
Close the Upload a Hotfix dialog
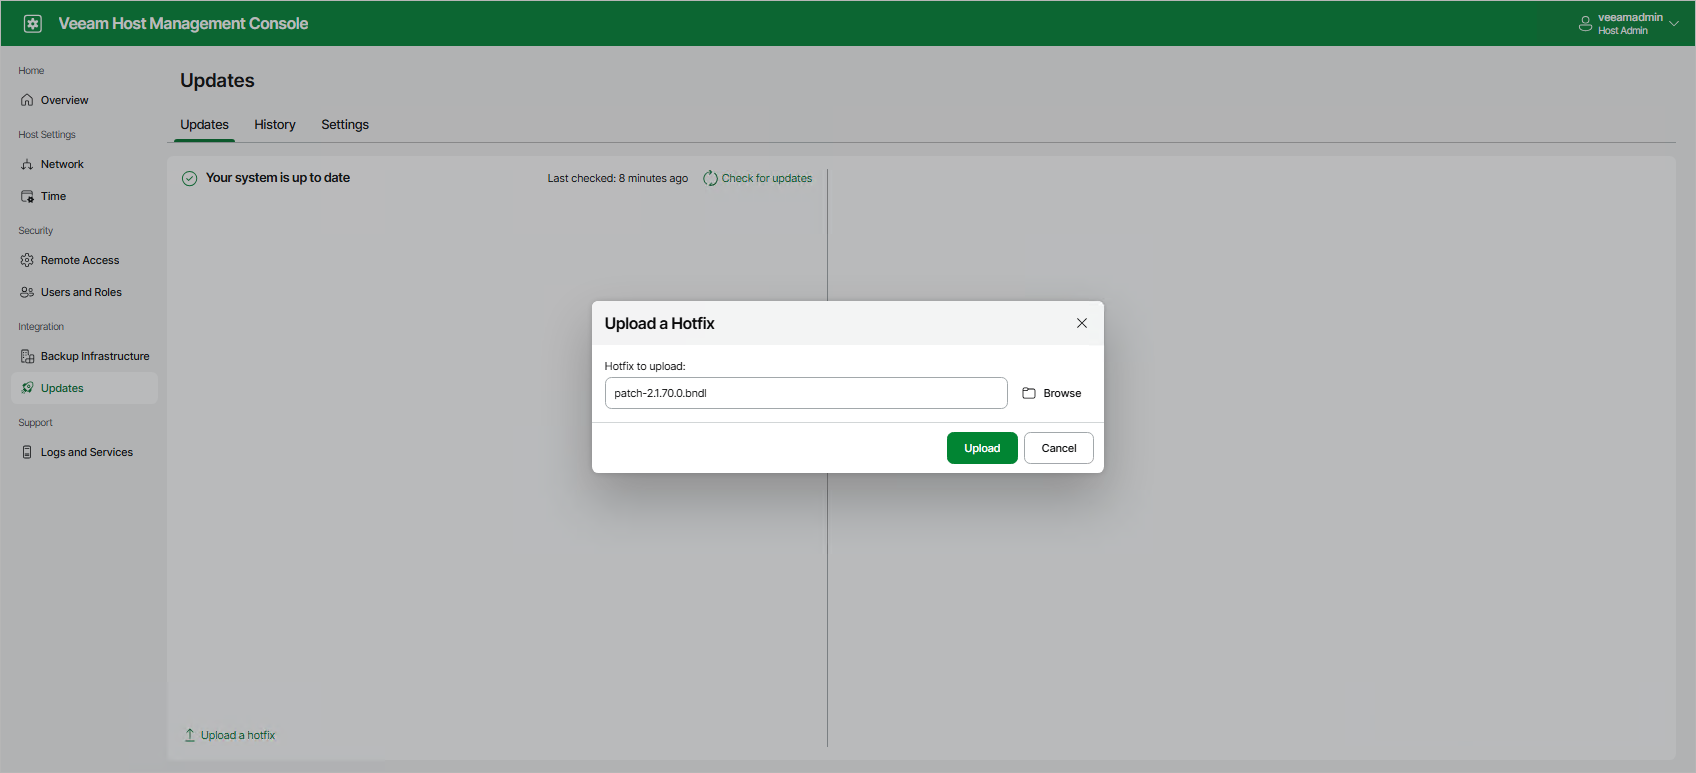coord(1082,323)
